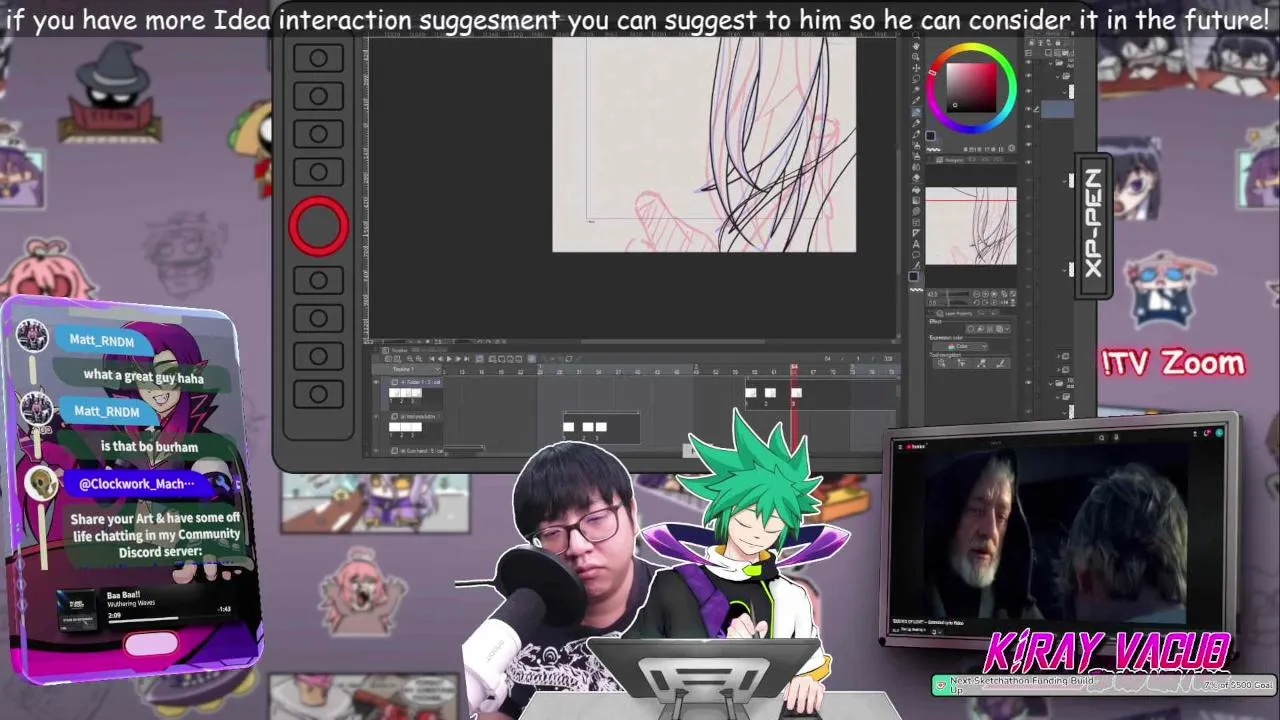Image resolution: width=1280 pixels, height=720 pixels.
Task: Click the '7% of 3500 Goal' text
Action: 1238,685
